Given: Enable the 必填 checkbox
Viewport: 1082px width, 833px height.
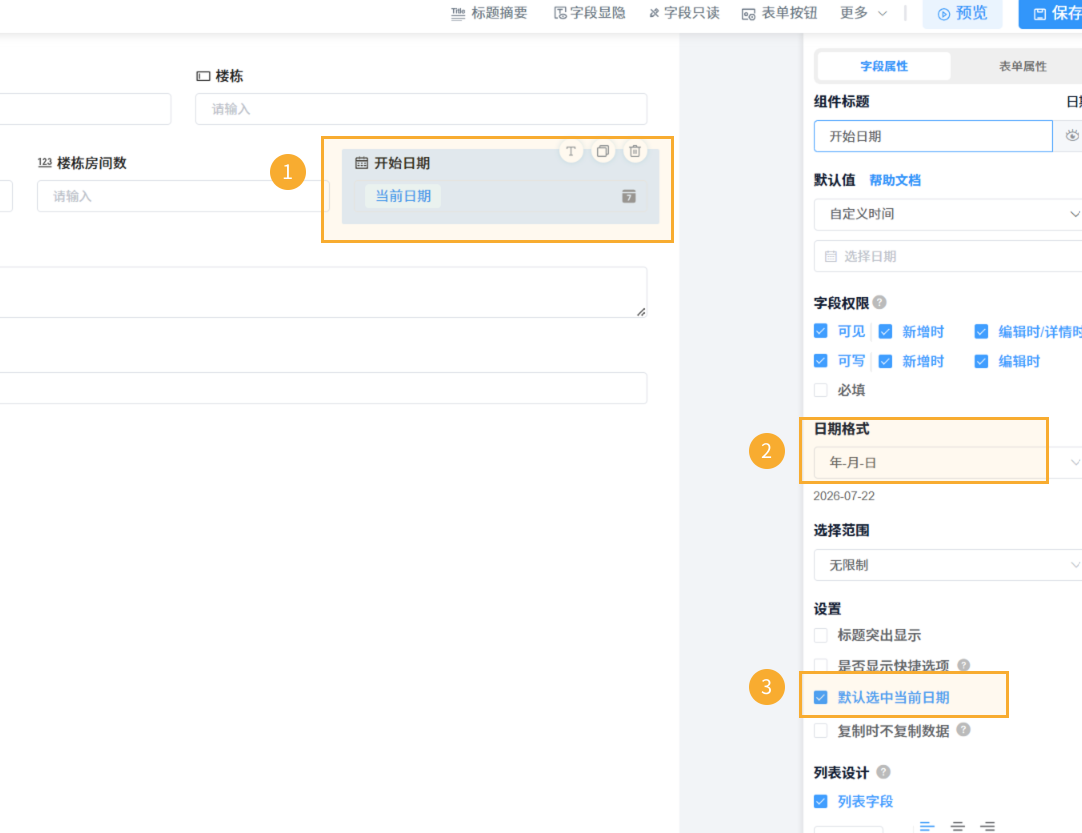Looking at the screenshot, I should (820, 390).
